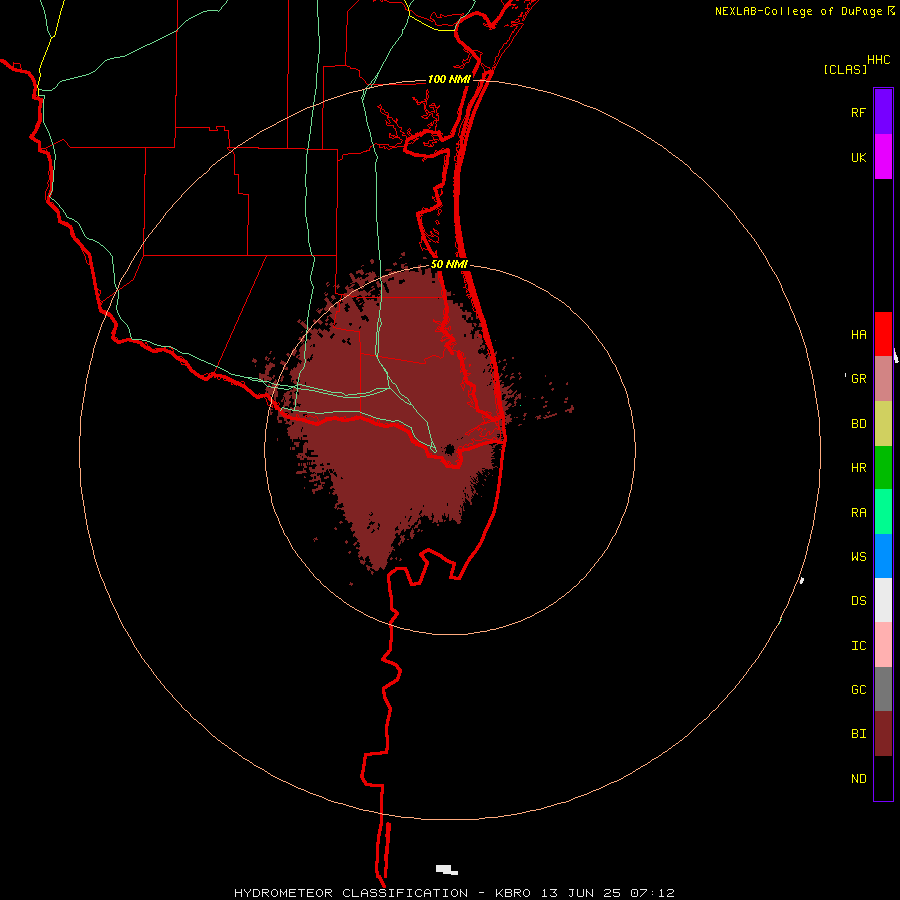Click the GR pink-brown legend swatch

[883, 379]
